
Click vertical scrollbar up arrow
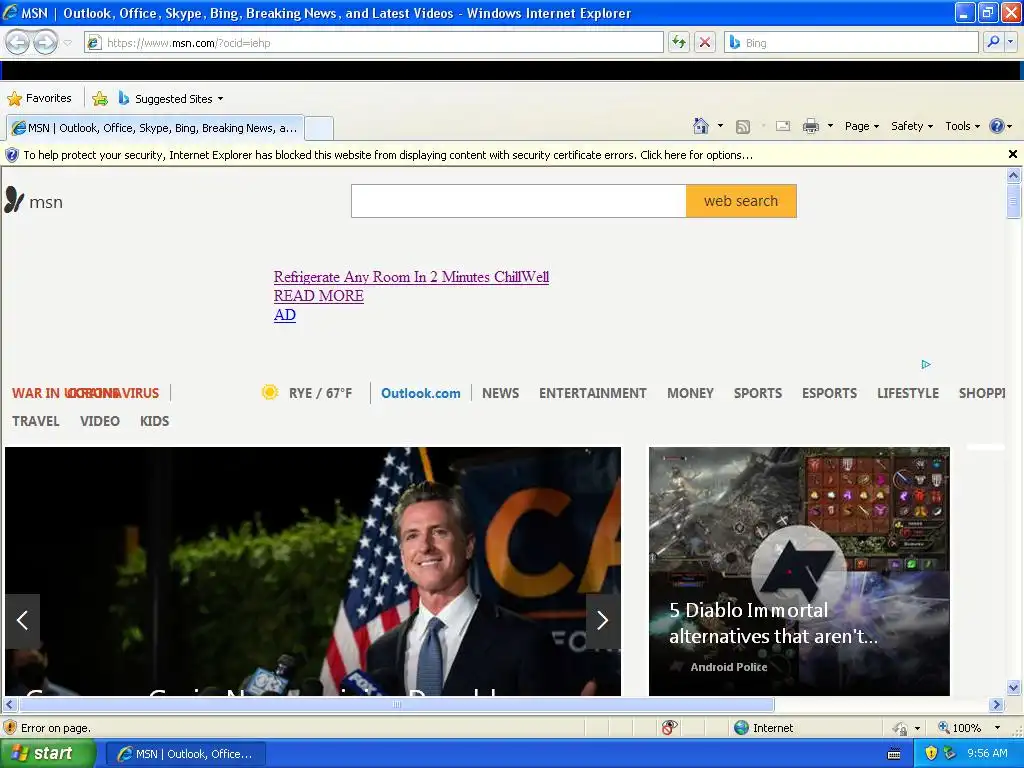[1014, 175]
